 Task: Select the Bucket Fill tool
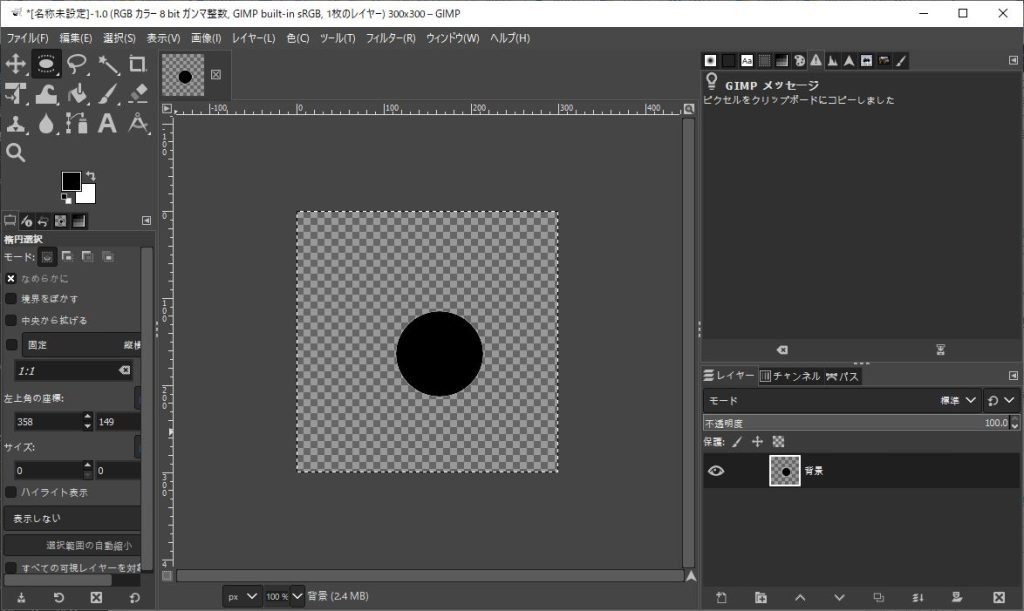click(x=77, y=94)
